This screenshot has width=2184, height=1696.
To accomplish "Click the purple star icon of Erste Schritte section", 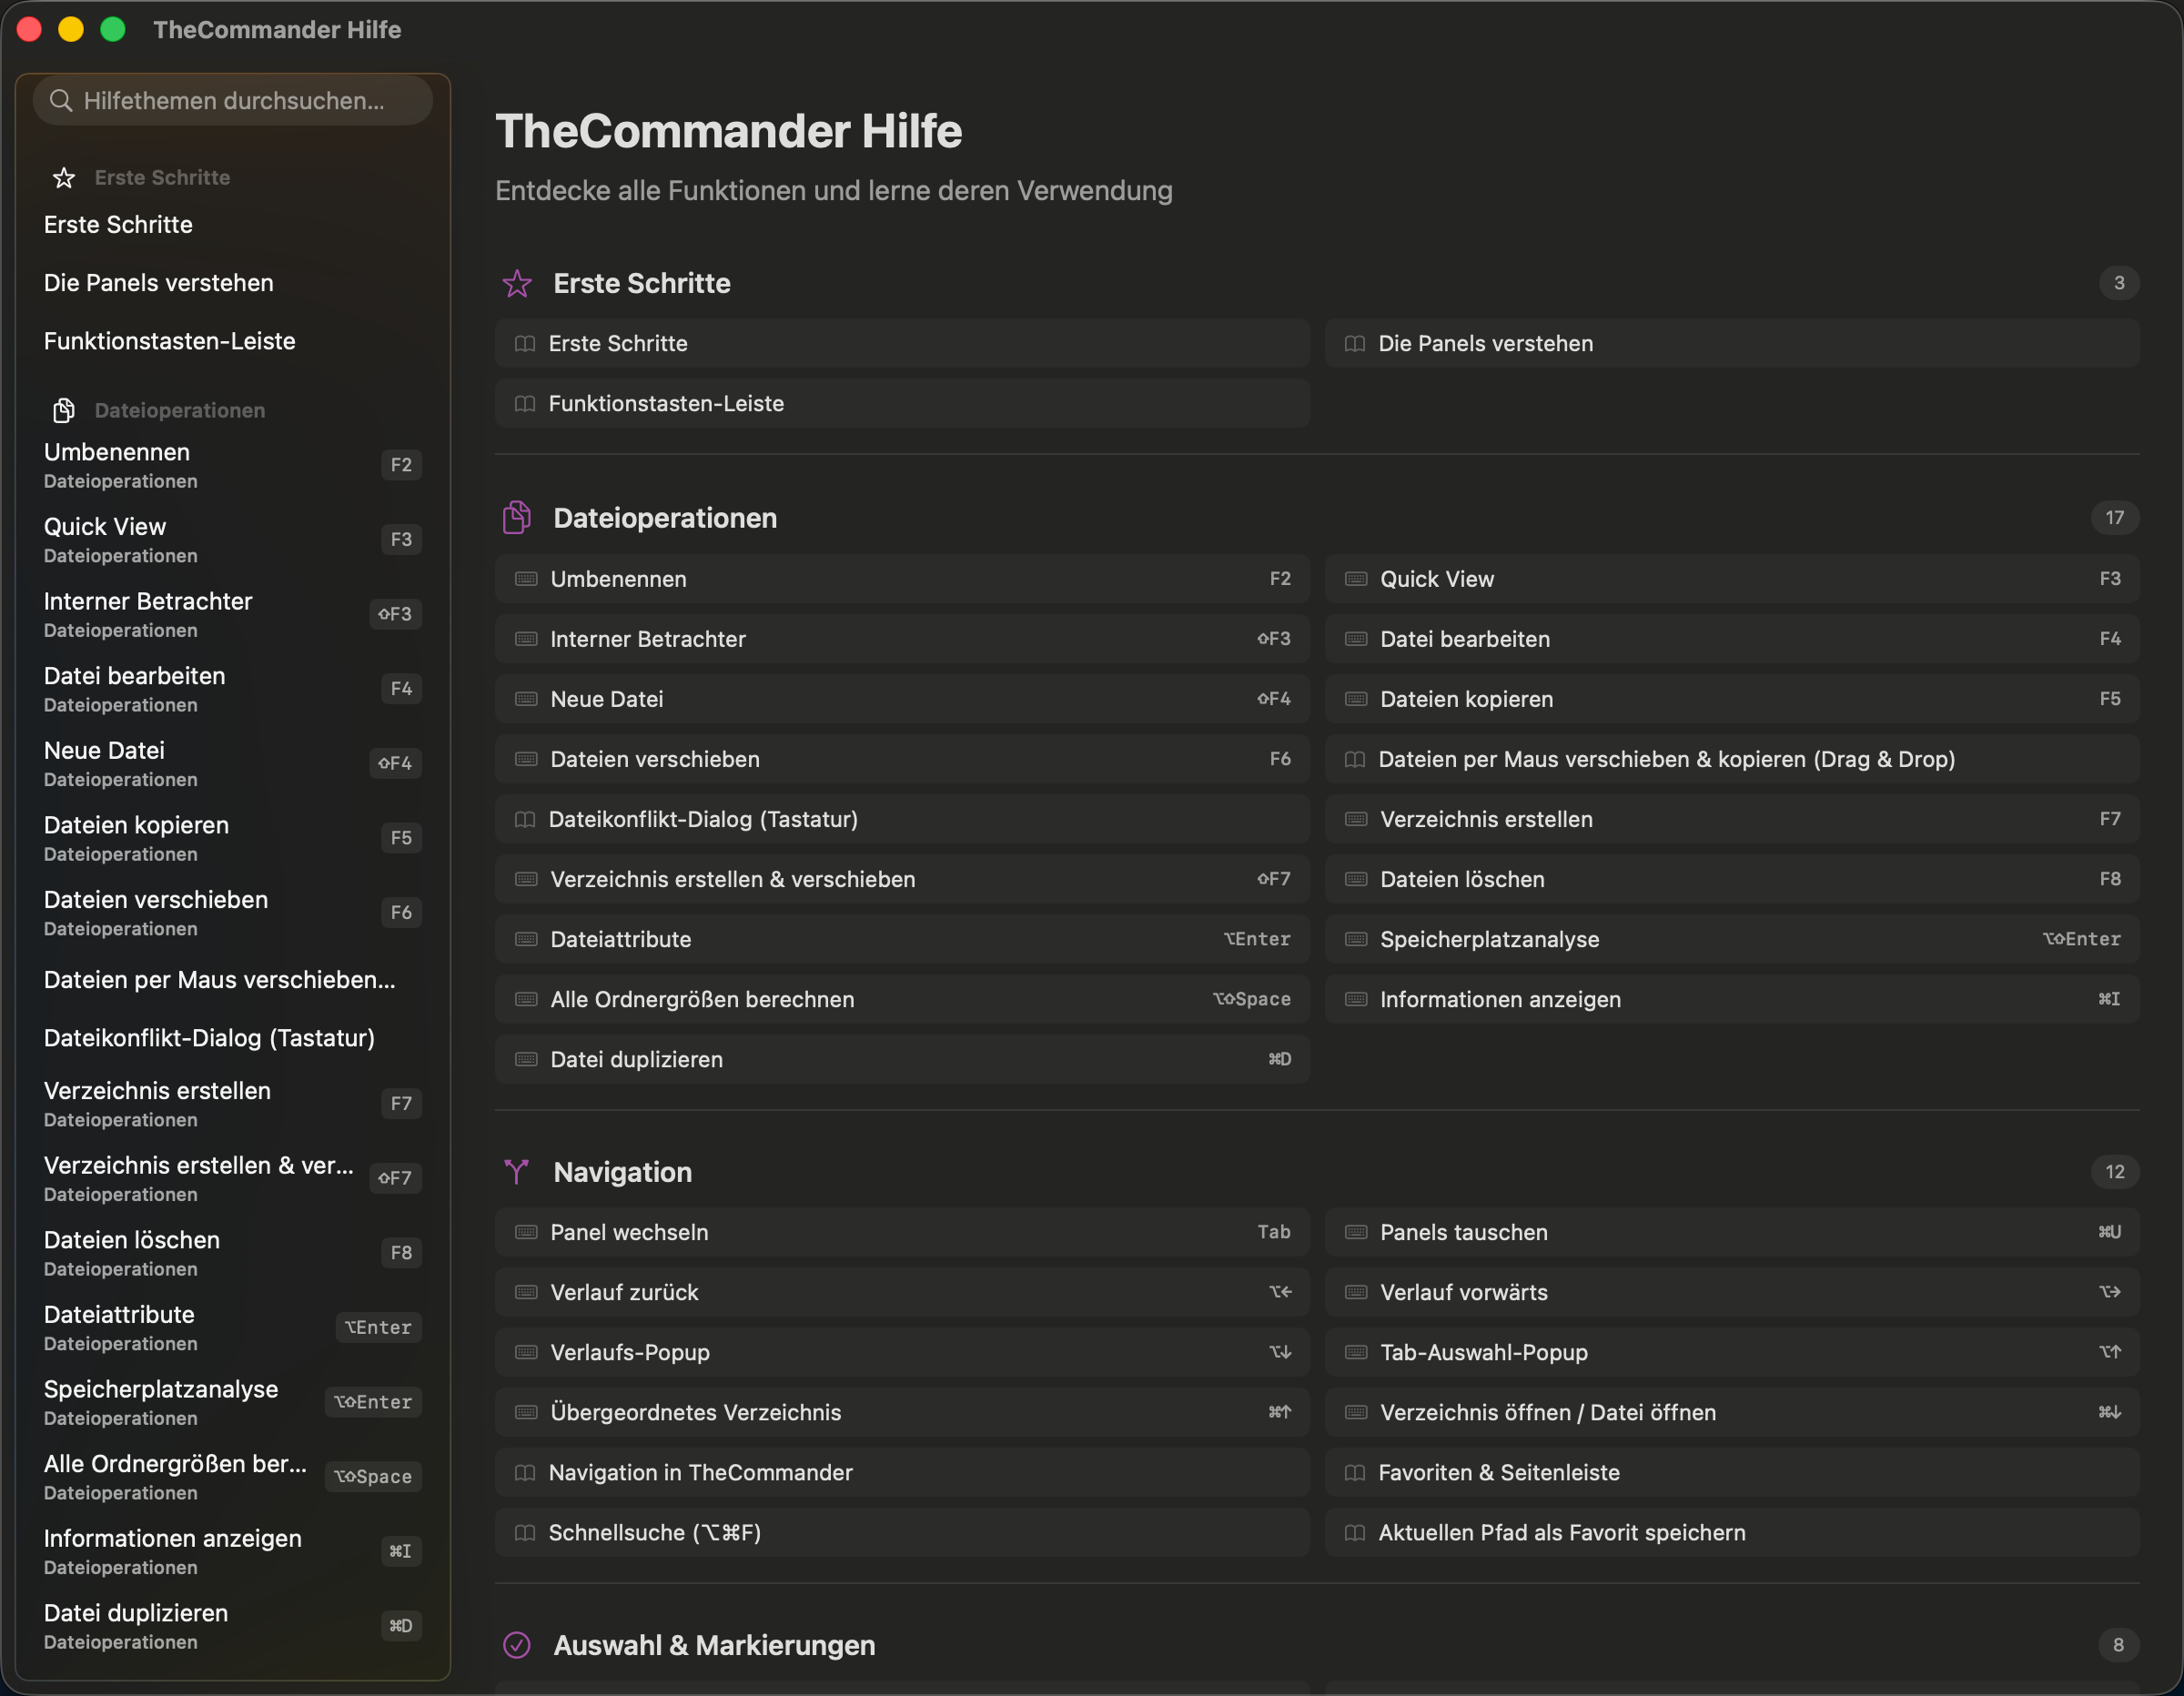I will click(x=517, y=284).
